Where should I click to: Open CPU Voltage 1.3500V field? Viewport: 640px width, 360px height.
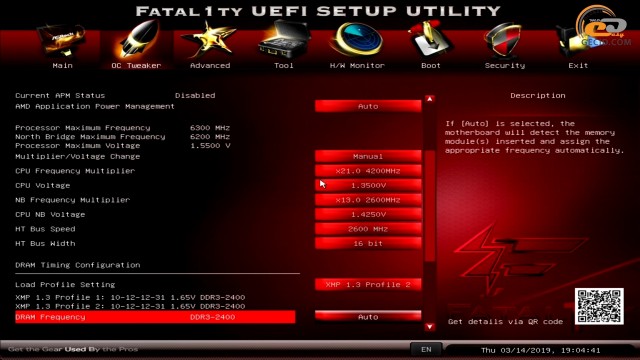tap(368, 185)
